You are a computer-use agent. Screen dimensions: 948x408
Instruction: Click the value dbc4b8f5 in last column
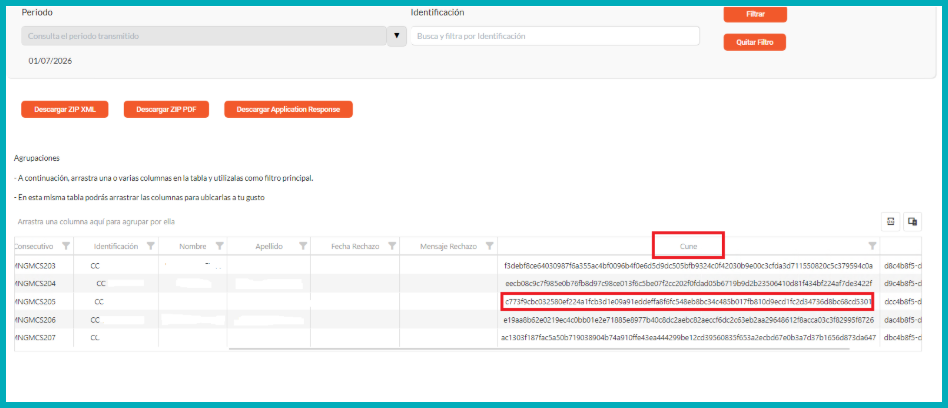[903, 337]
